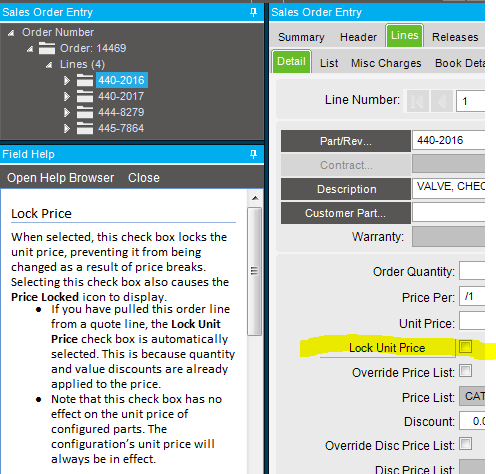Screen dimensions: 496x474
Task: Click the folder icon for 444-8279
Action: tap(85, 112)
